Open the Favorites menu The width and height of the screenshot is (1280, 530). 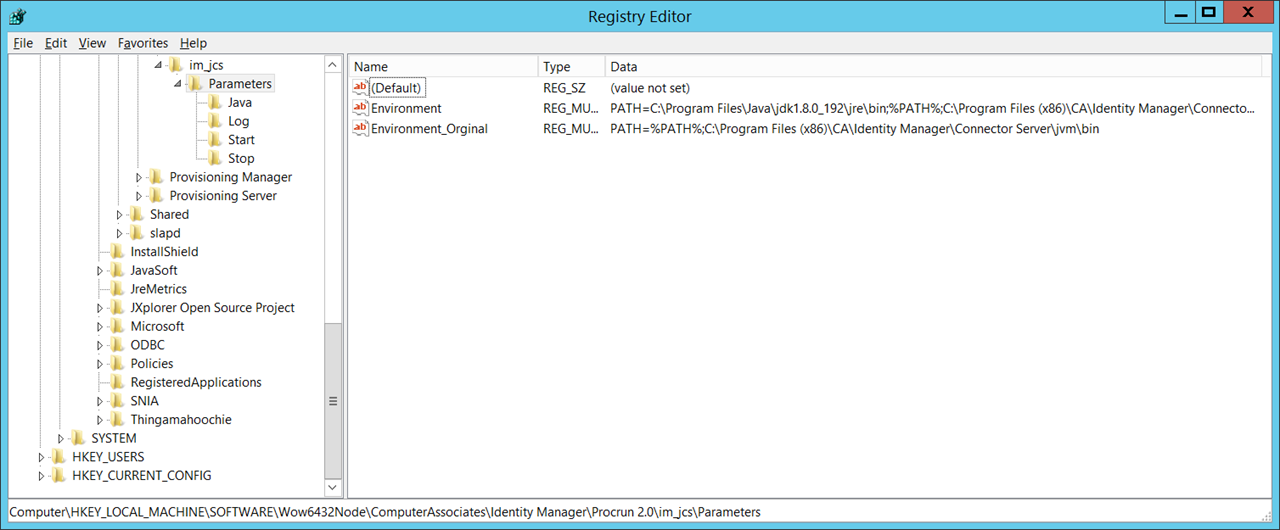click(143, 43)
